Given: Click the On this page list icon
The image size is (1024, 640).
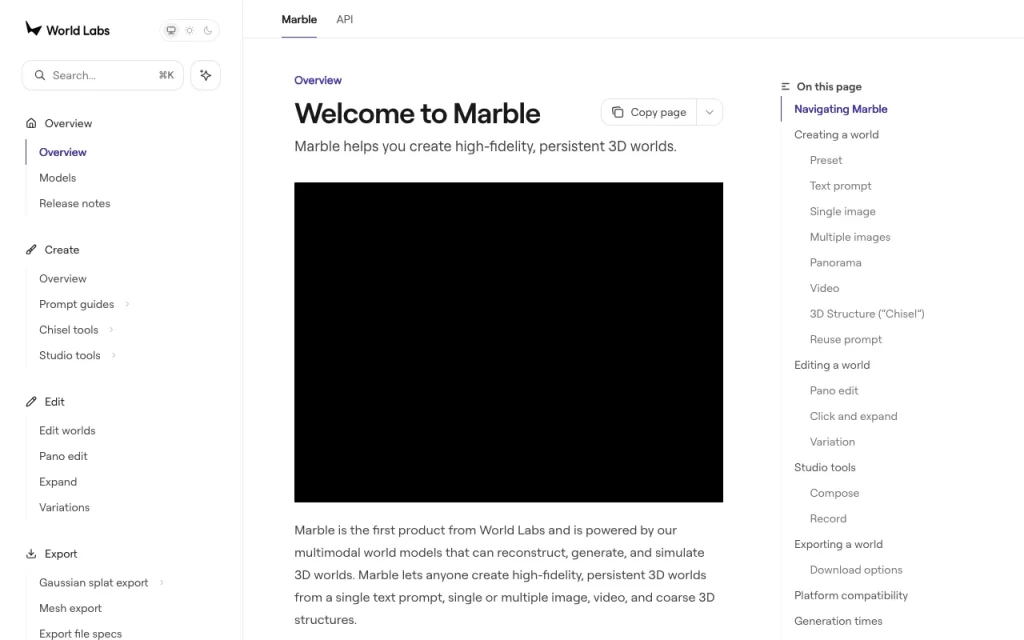Looking at the screenshot, I should tap(786, 86).
